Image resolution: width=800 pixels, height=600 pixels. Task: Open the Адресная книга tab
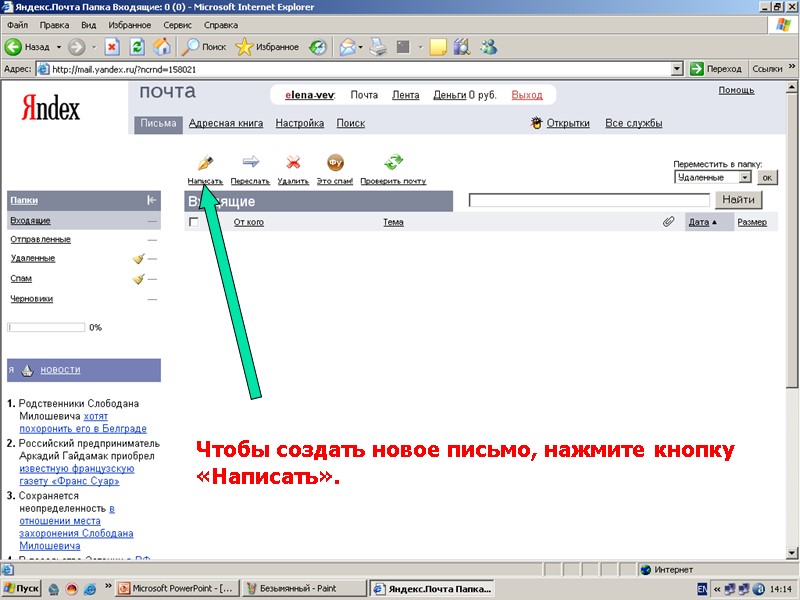click(226, 123)
